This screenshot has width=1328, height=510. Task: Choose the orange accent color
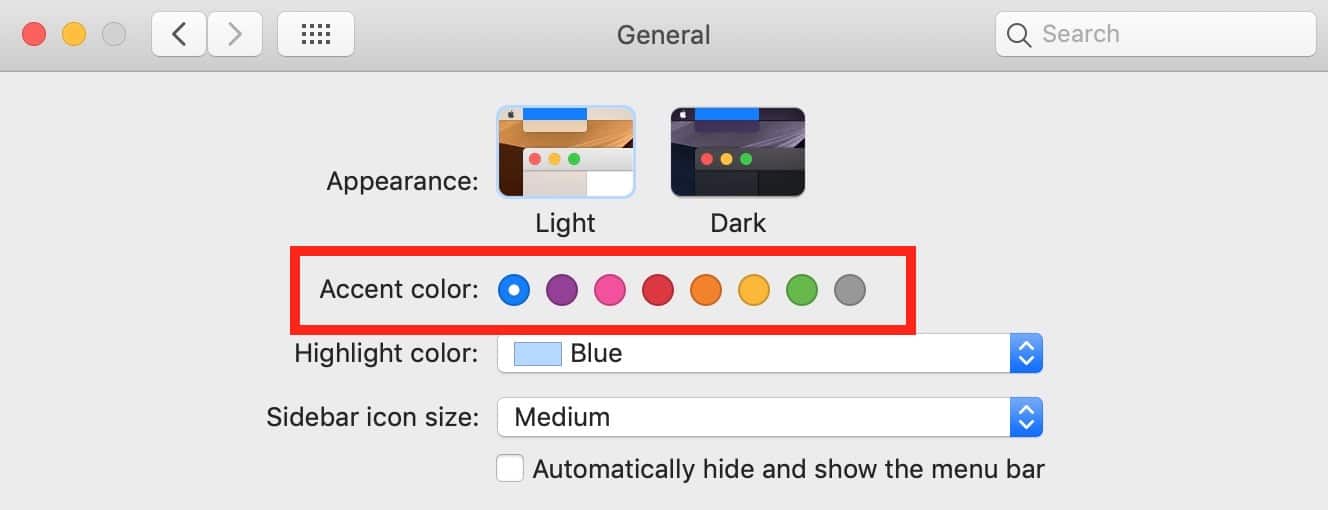tap(706, 291)
